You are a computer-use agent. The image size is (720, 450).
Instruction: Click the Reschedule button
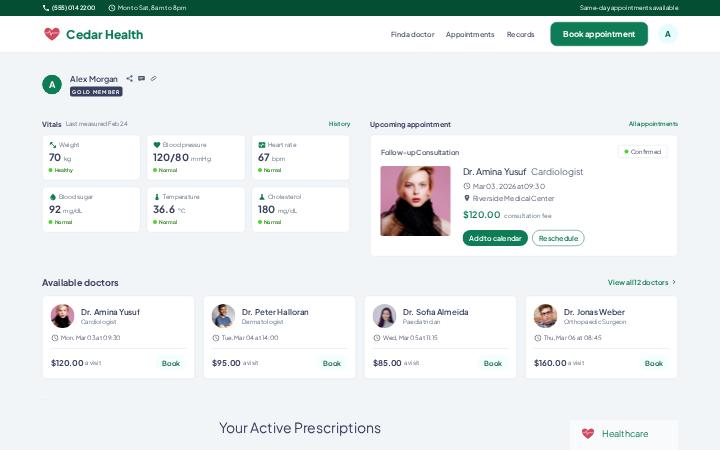pos(558,238)
